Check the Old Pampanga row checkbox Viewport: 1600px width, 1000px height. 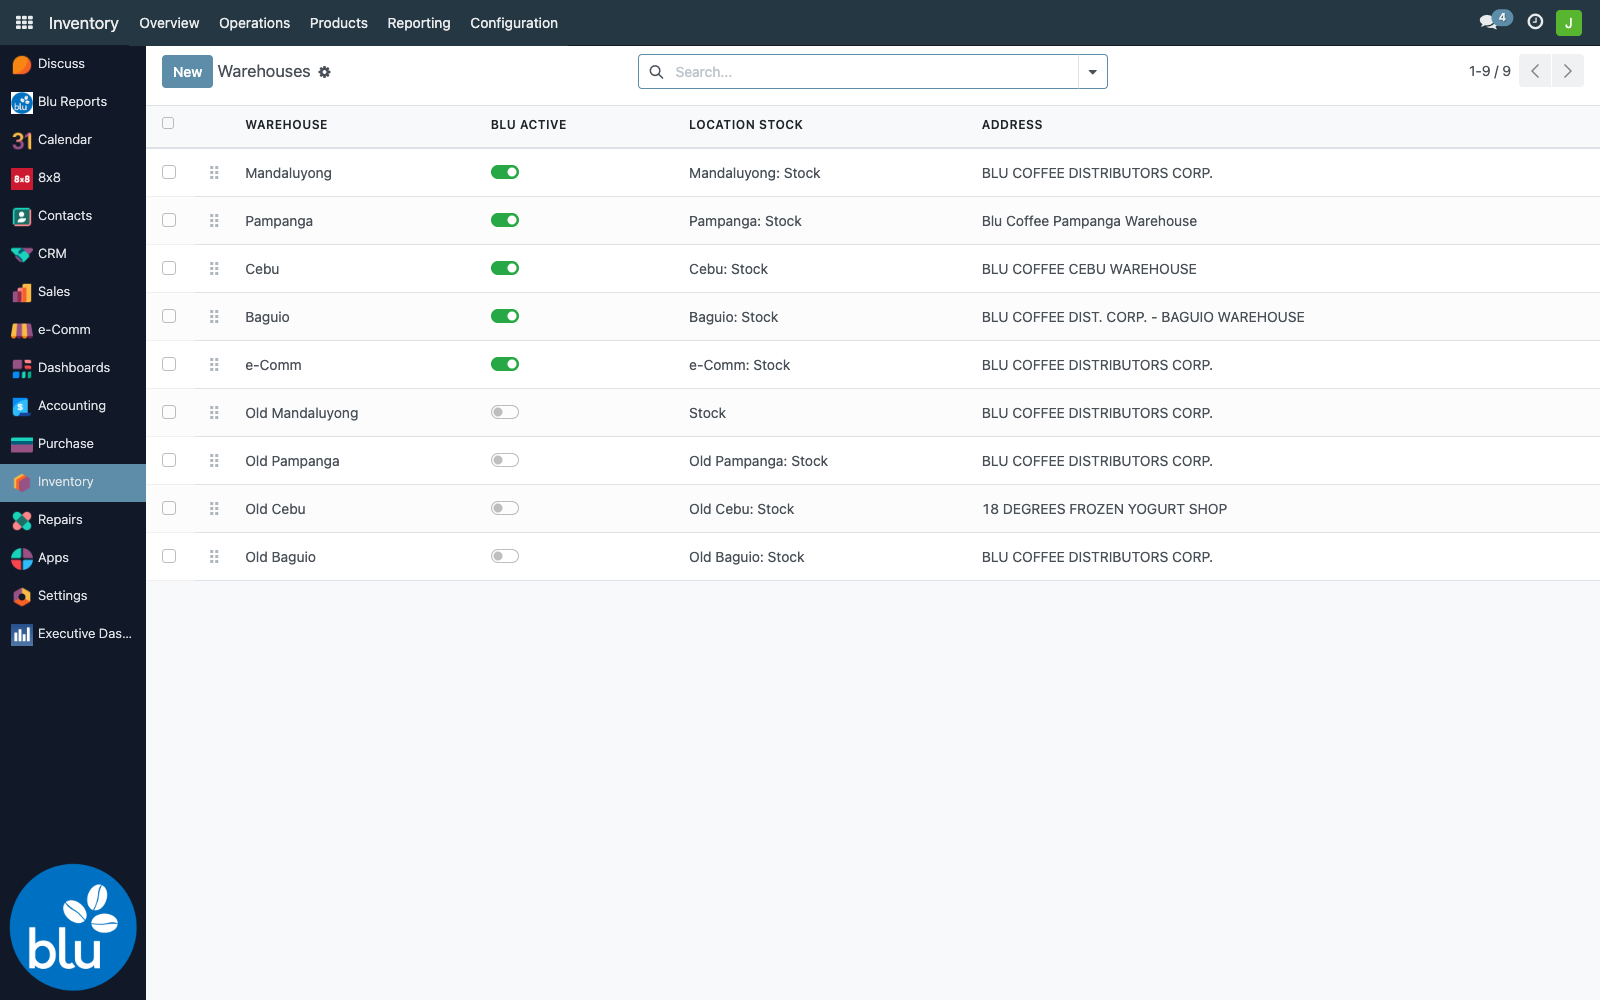[169, 460]
